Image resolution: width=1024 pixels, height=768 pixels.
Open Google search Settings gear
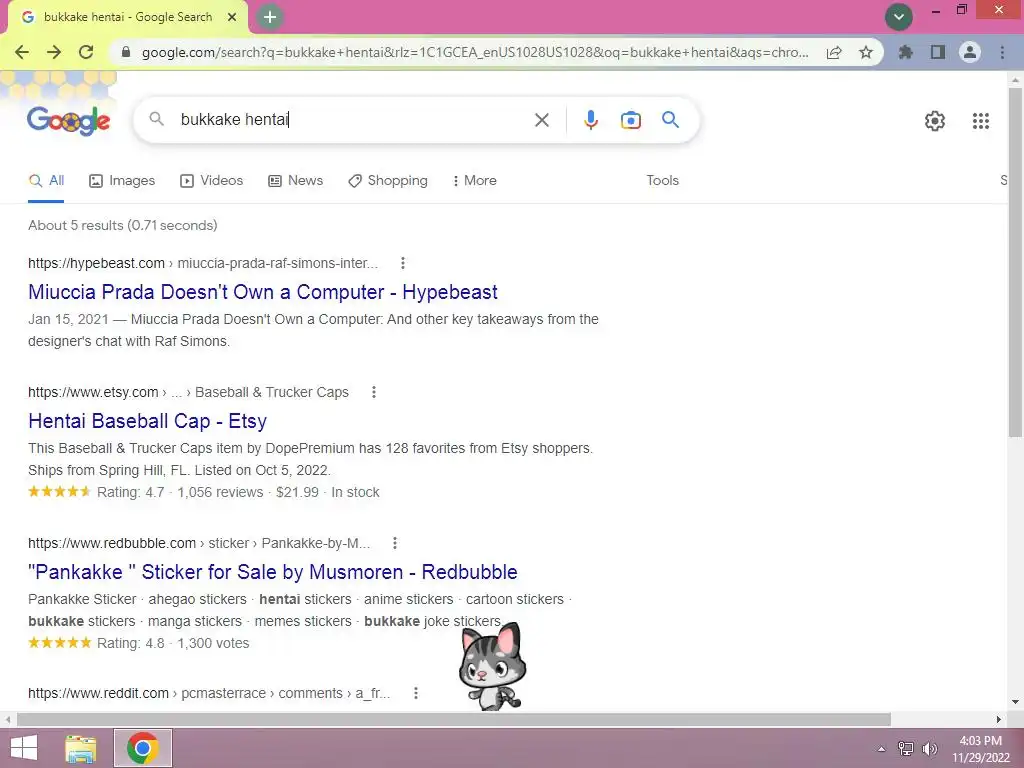[x=935, y=121]
